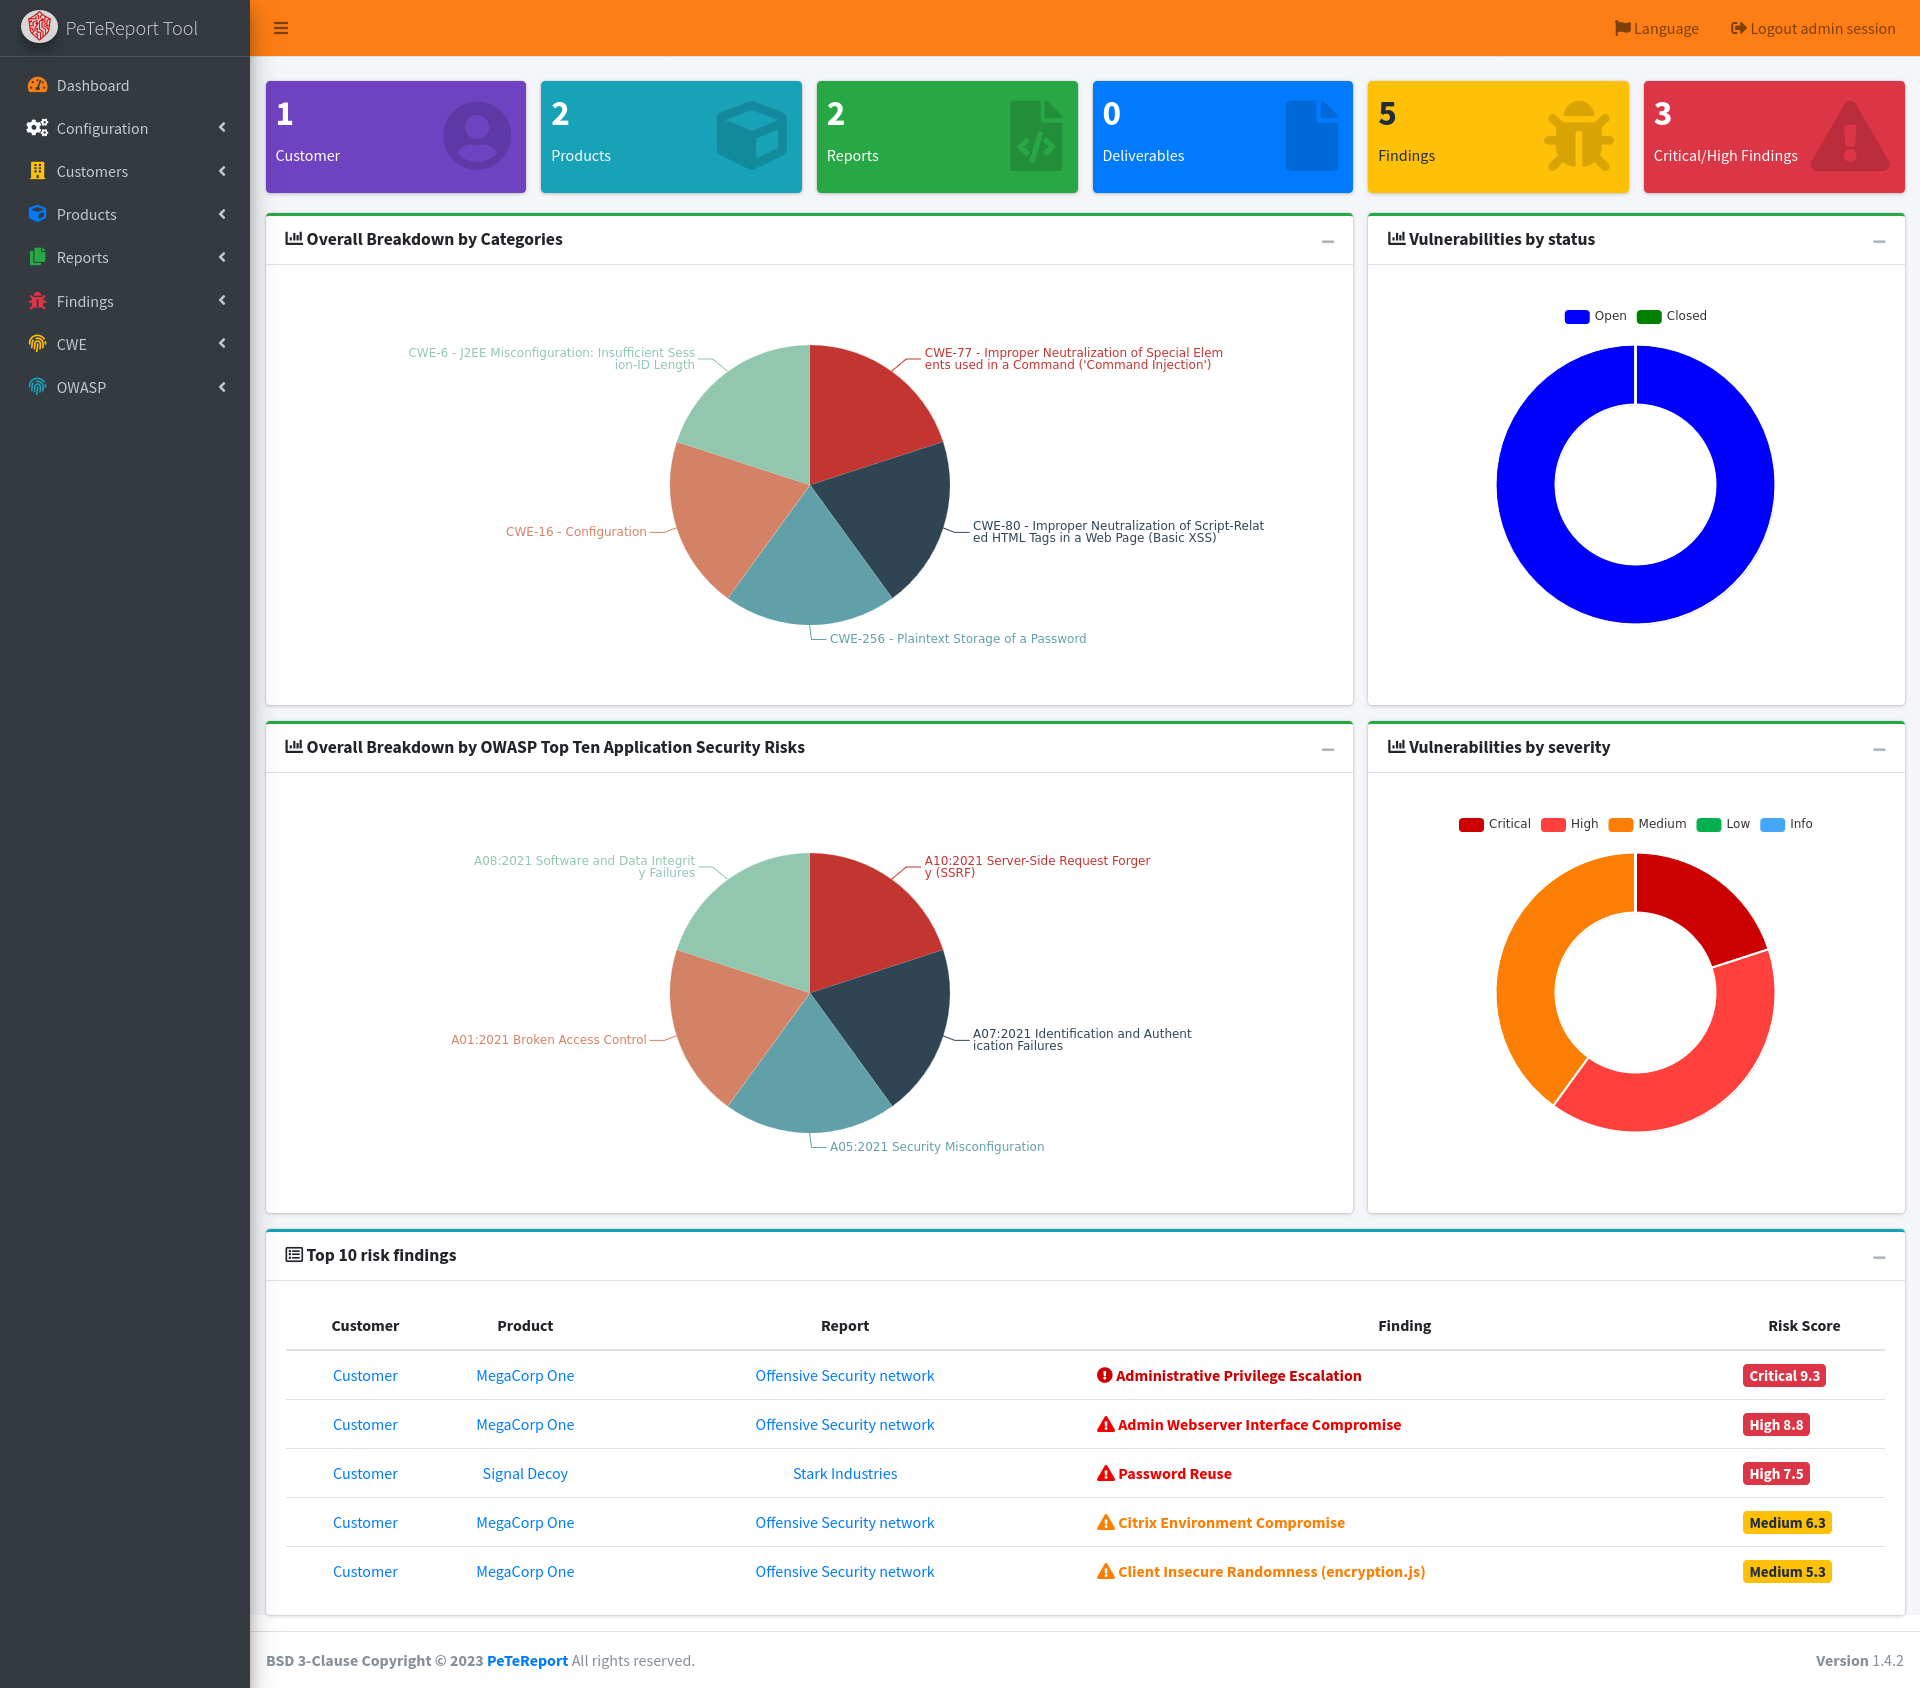Image resolution: width=1920 pixels, height=1688 pixels.
Task: Click the warning icon beside Citrix Environment Compromise
Action: tap(1106, 1522)
